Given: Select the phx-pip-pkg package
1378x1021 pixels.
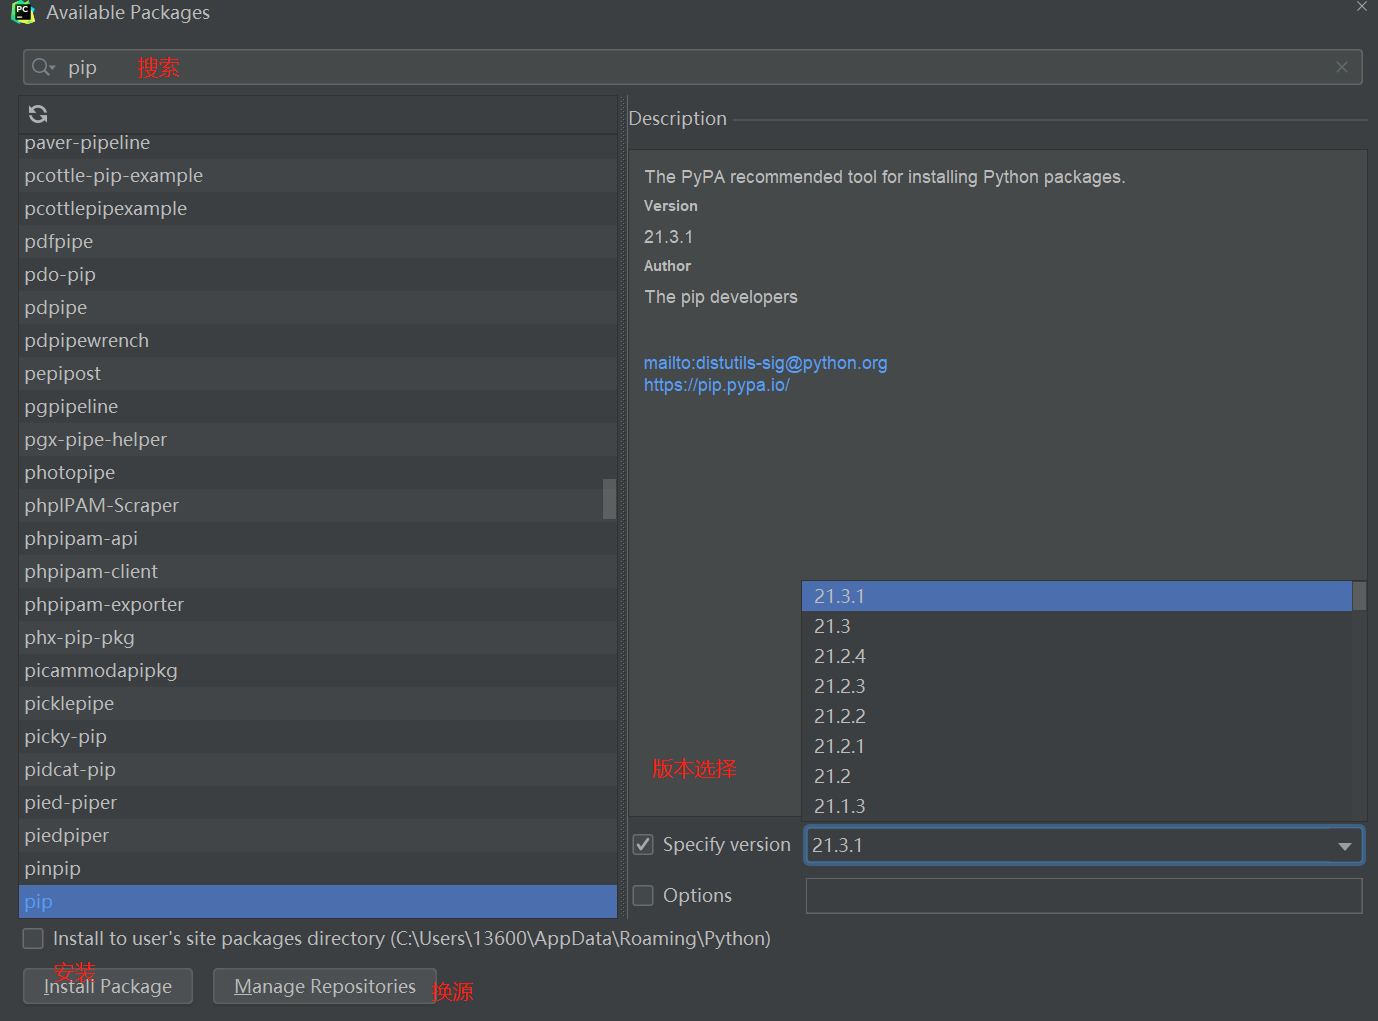Looking at the screenshot, I should coord(318,638).
